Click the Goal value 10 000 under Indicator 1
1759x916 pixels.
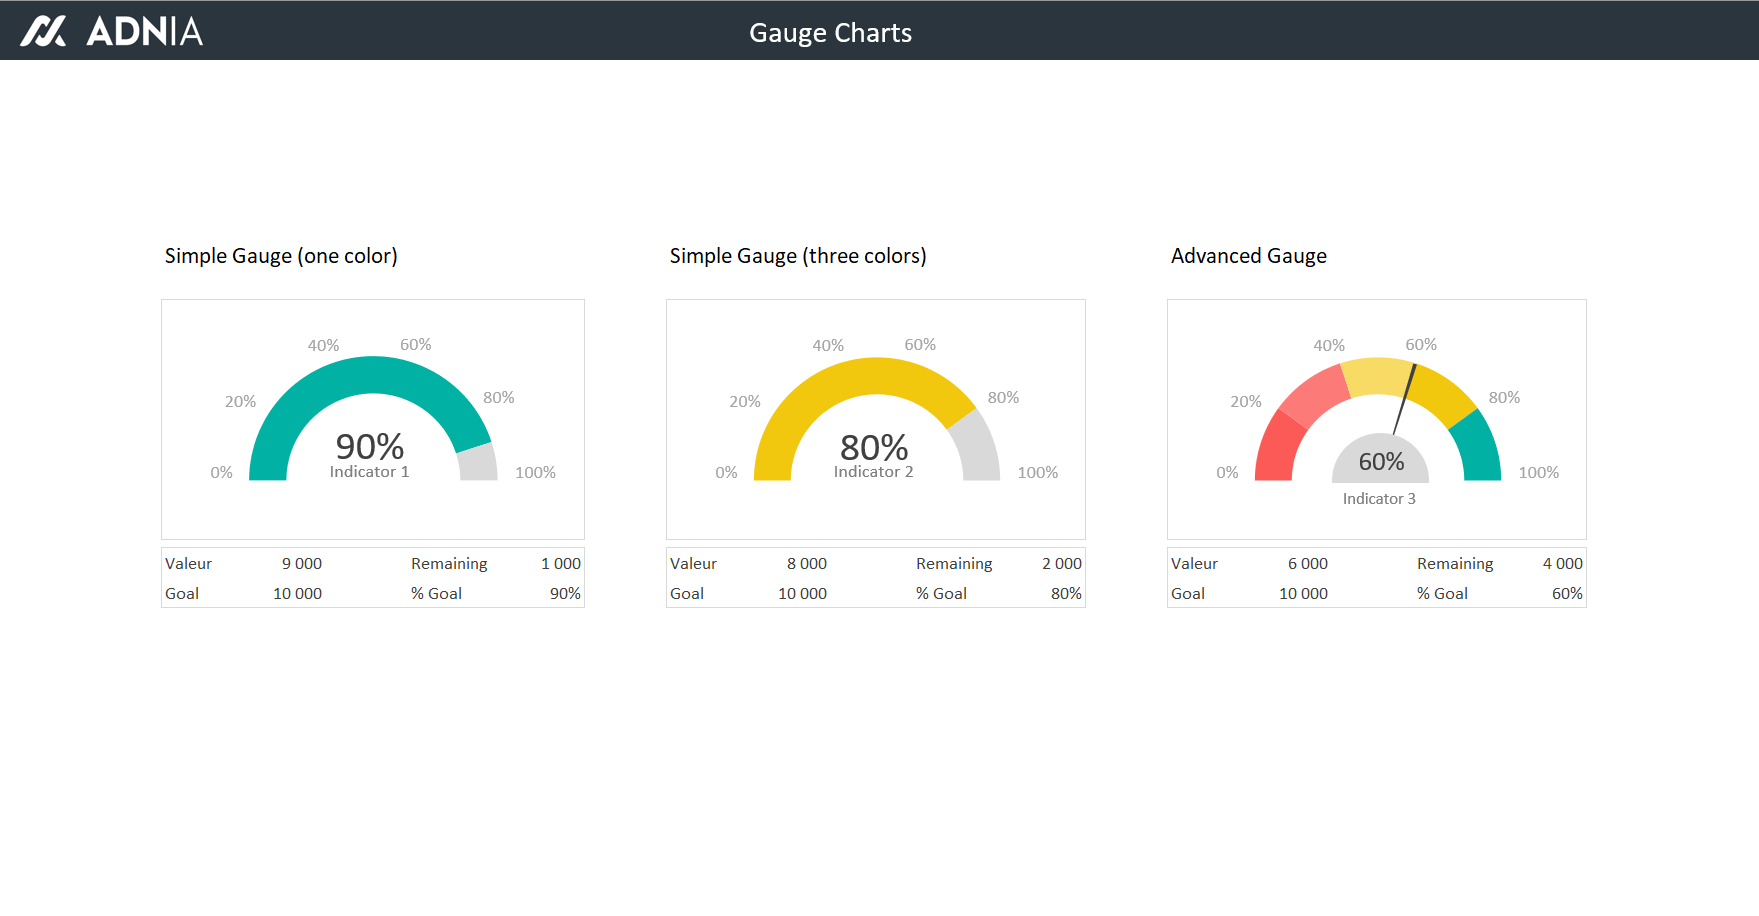coord(297,594)
